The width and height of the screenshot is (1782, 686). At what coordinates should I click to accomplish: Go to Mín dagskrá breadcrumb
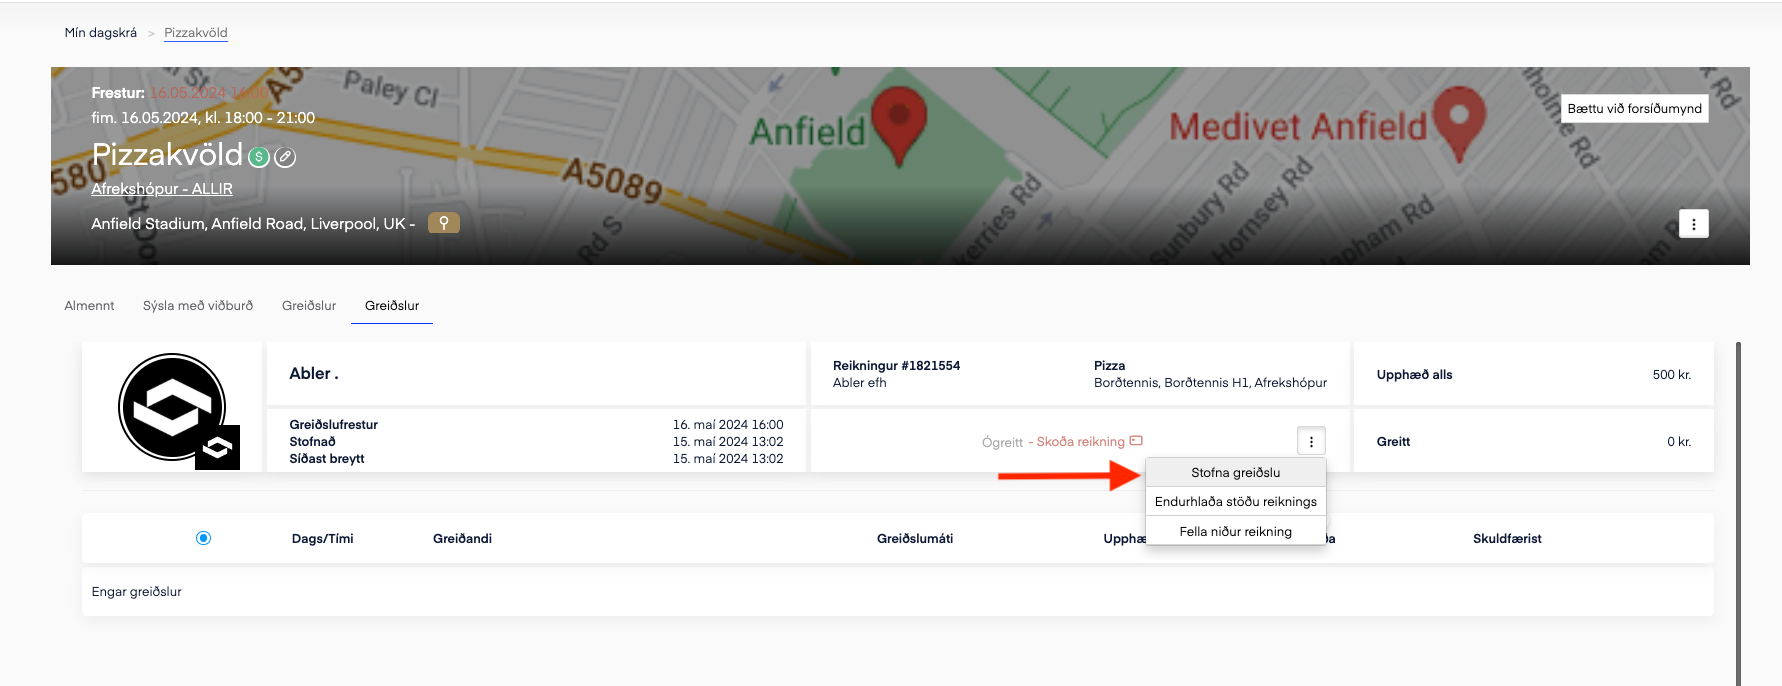click(101, 33)
